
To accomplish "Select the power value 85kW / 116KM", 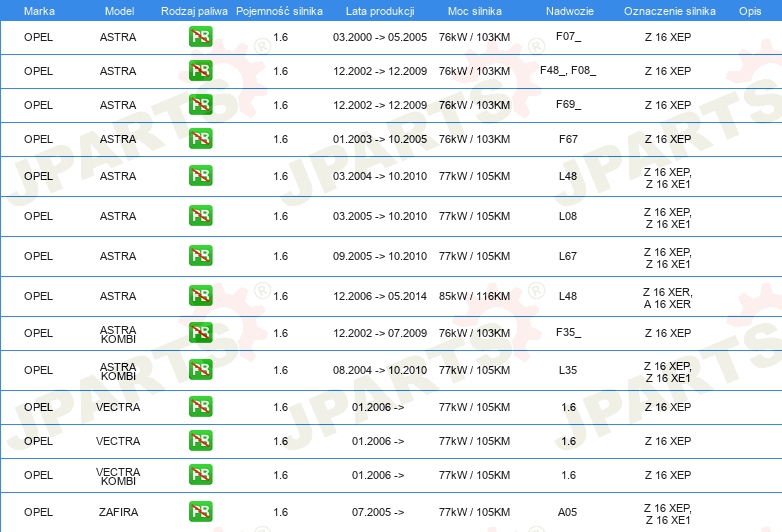I will pyautogui.click(x=474, y=296).
